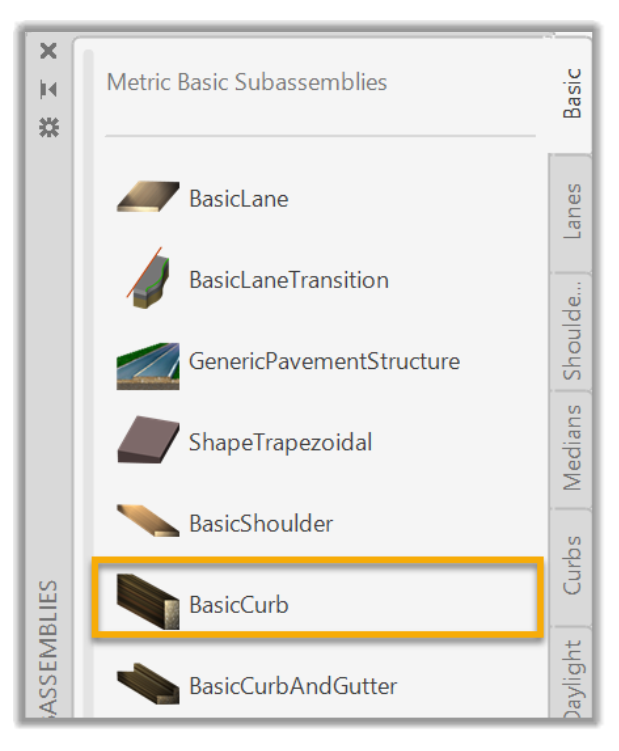Viewport: 619px width, 751px height.
Task: Click the ShapeTrapezoidal shape icon
Action: click(x=148, y=441)
